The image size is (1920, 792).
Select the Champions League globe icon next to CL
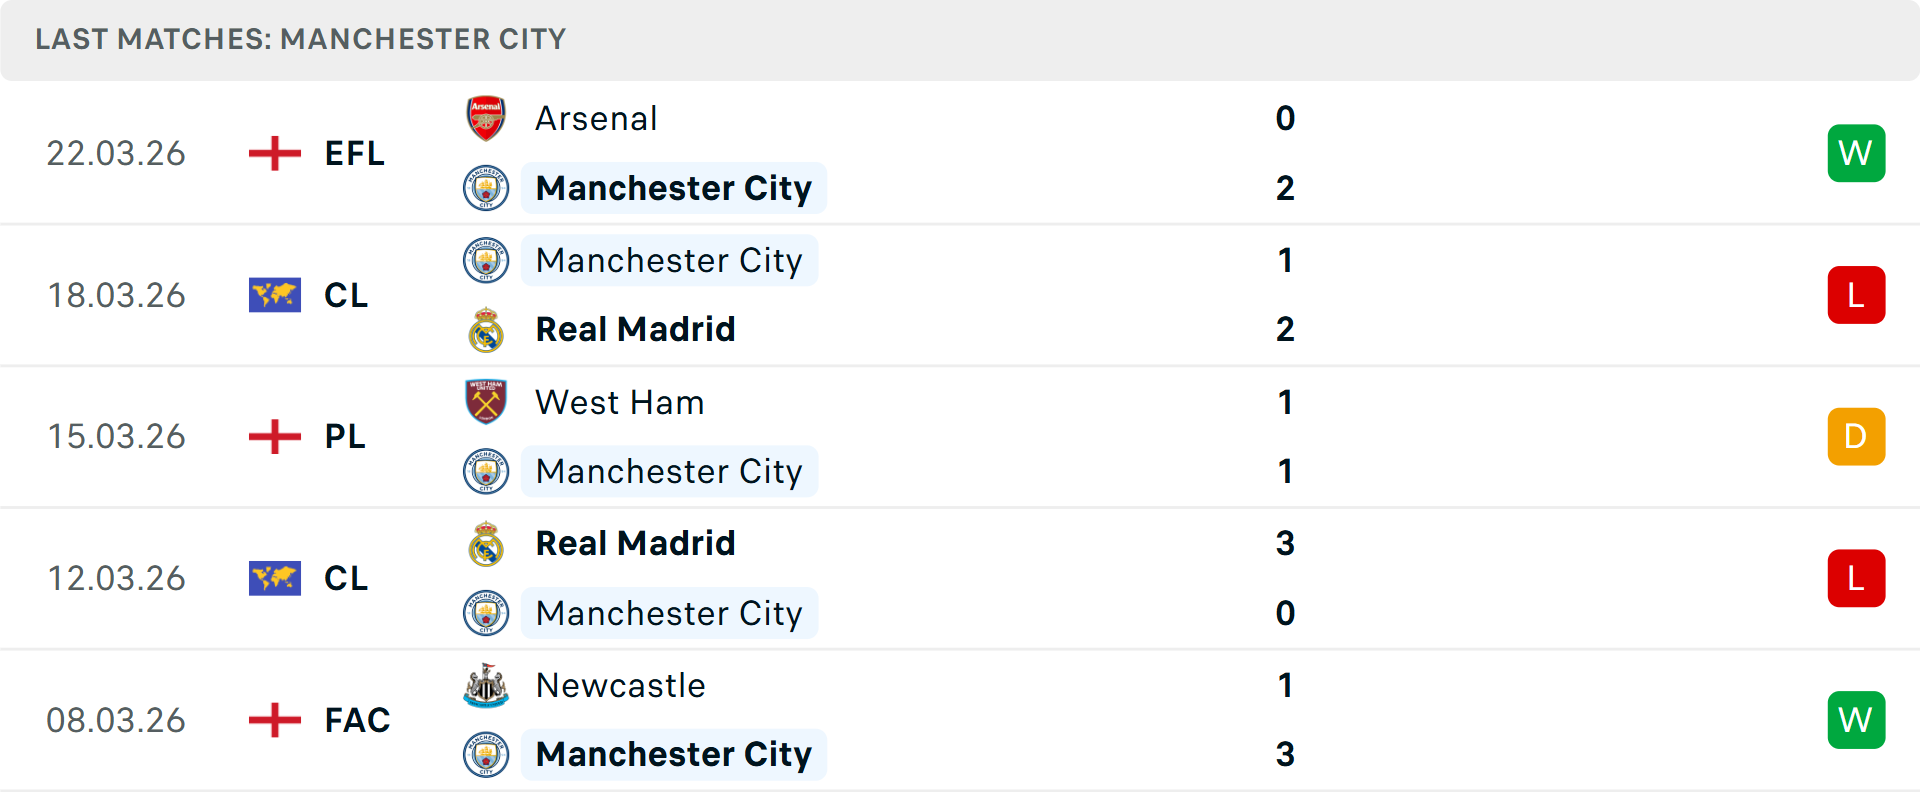(x=274, y=295)
